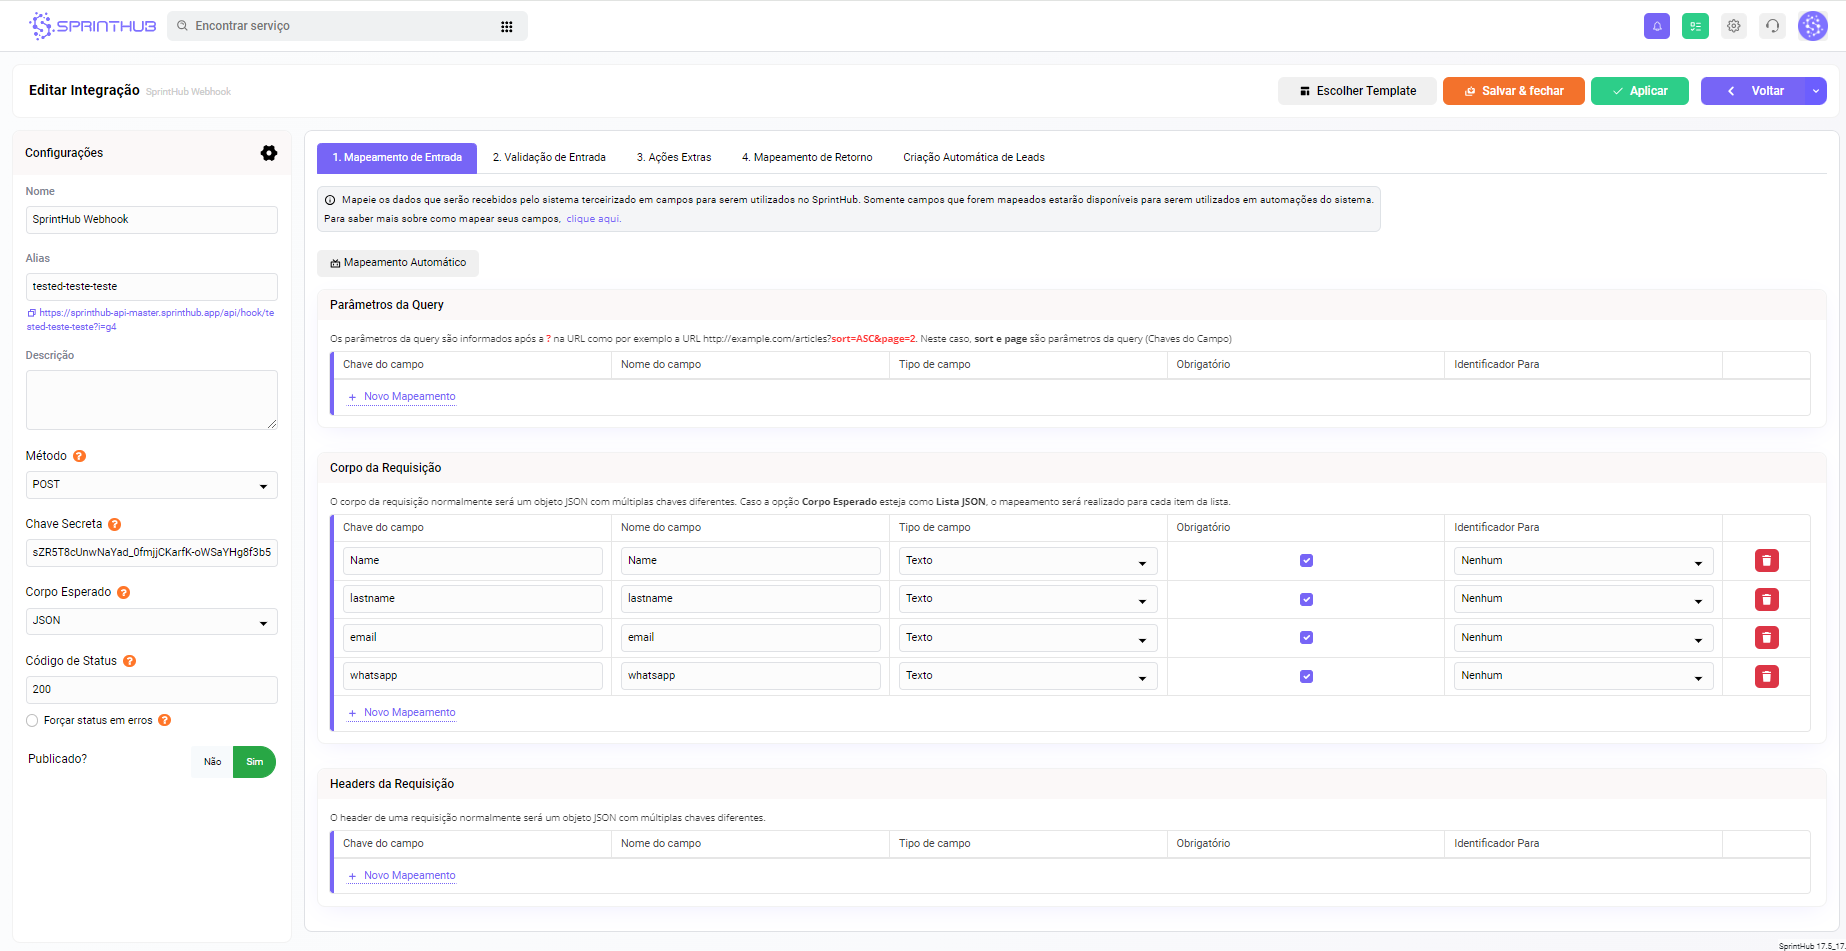Viewport: 1846px width, 951px height.
Task: Set Publicado to Não
Action: [212, 762]
